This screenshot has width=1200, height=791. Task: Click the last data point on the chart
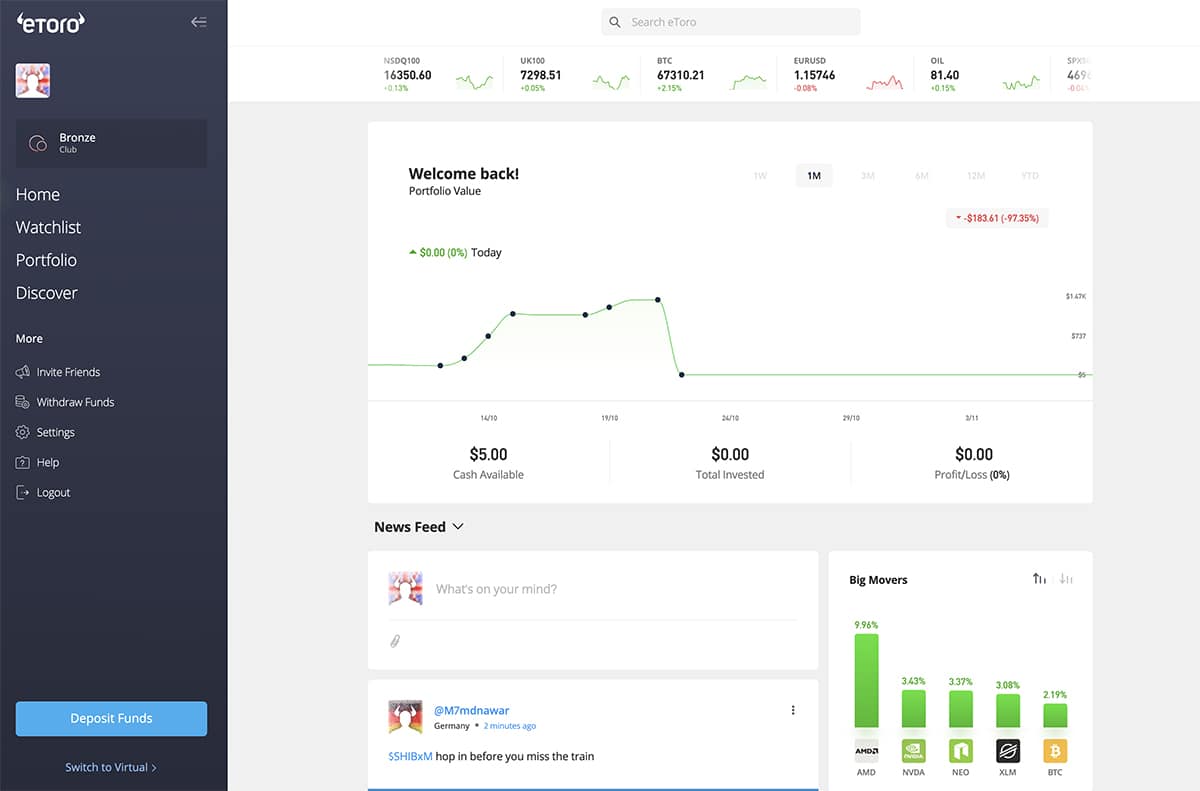click(x=682, y=375)
